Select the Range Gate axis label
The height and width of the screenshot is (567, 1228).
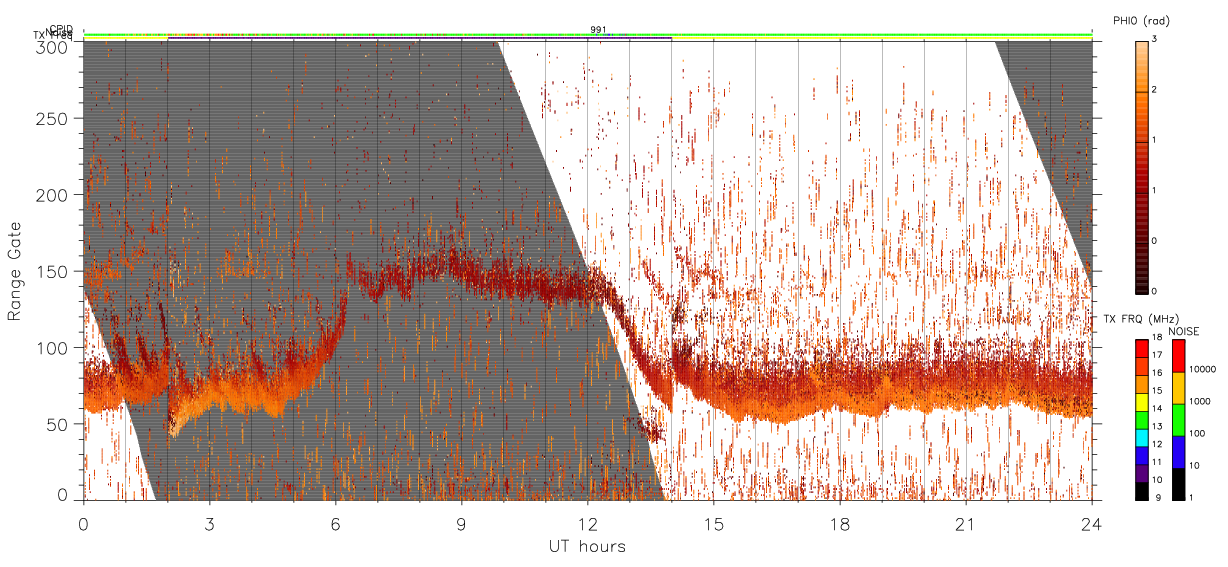[x=15, y=271]
